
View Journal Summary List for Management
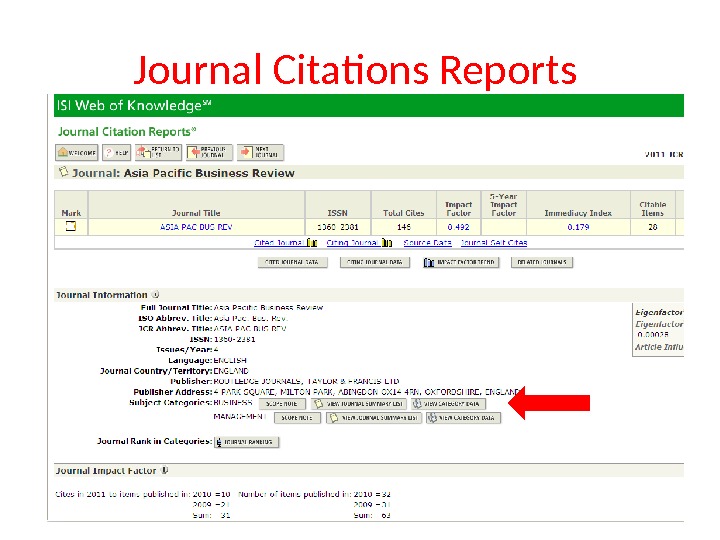374,418
